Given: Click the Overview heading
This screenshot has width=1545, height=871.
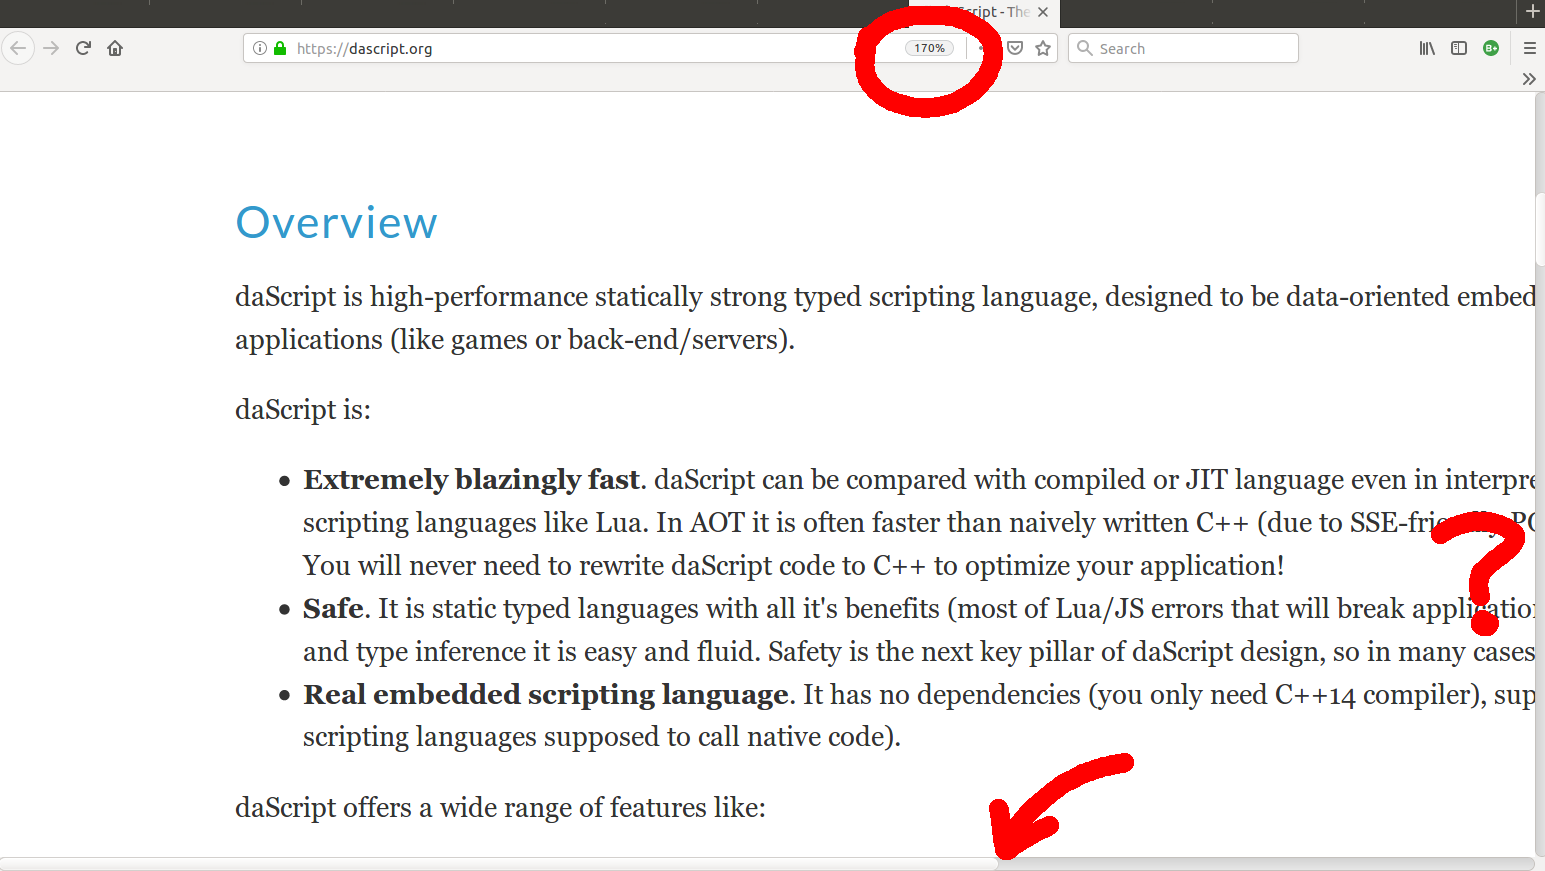Looking at the screenshot, I should point(336,222).
